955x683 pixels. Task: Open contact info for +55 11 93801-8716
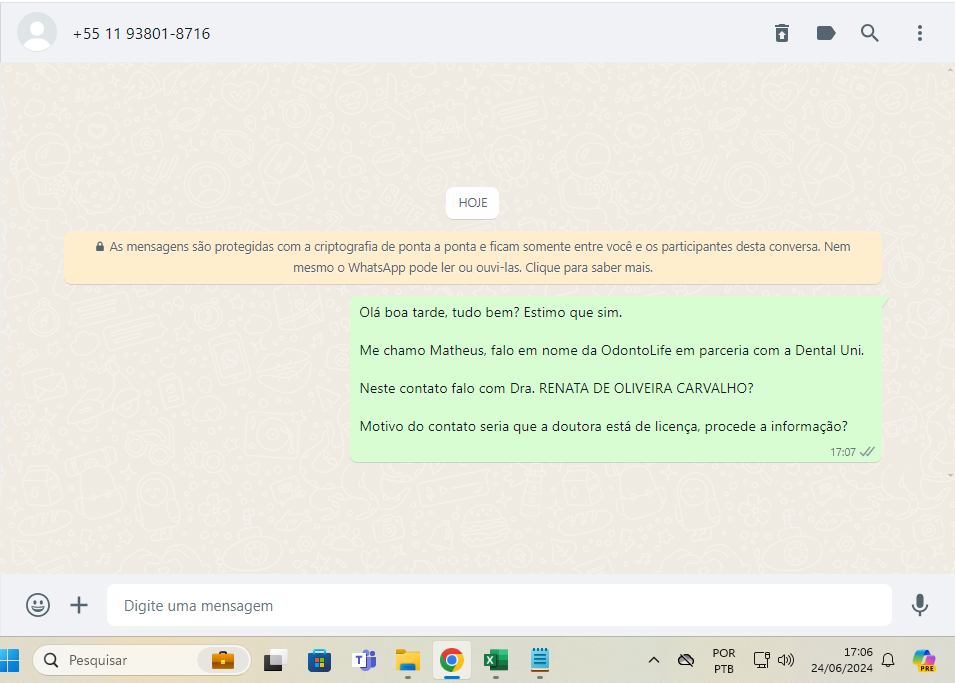(x=141, y=34)
